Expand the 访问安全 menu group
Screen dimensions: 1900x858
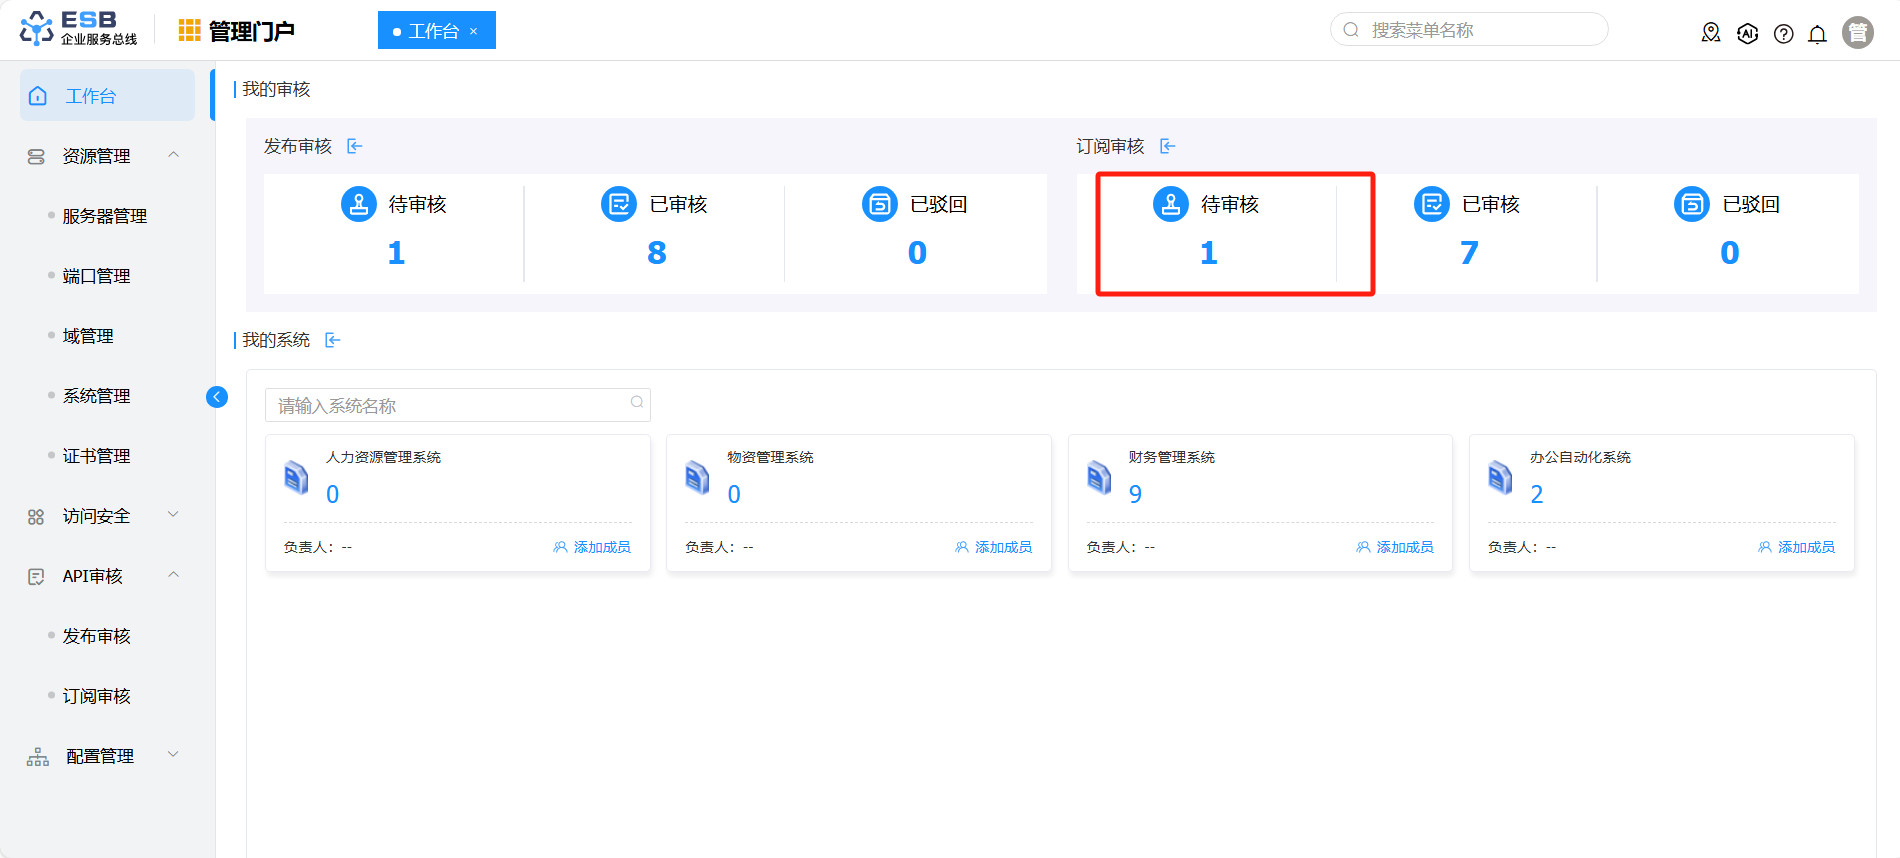pyautogui.click(x=173, y=515)
